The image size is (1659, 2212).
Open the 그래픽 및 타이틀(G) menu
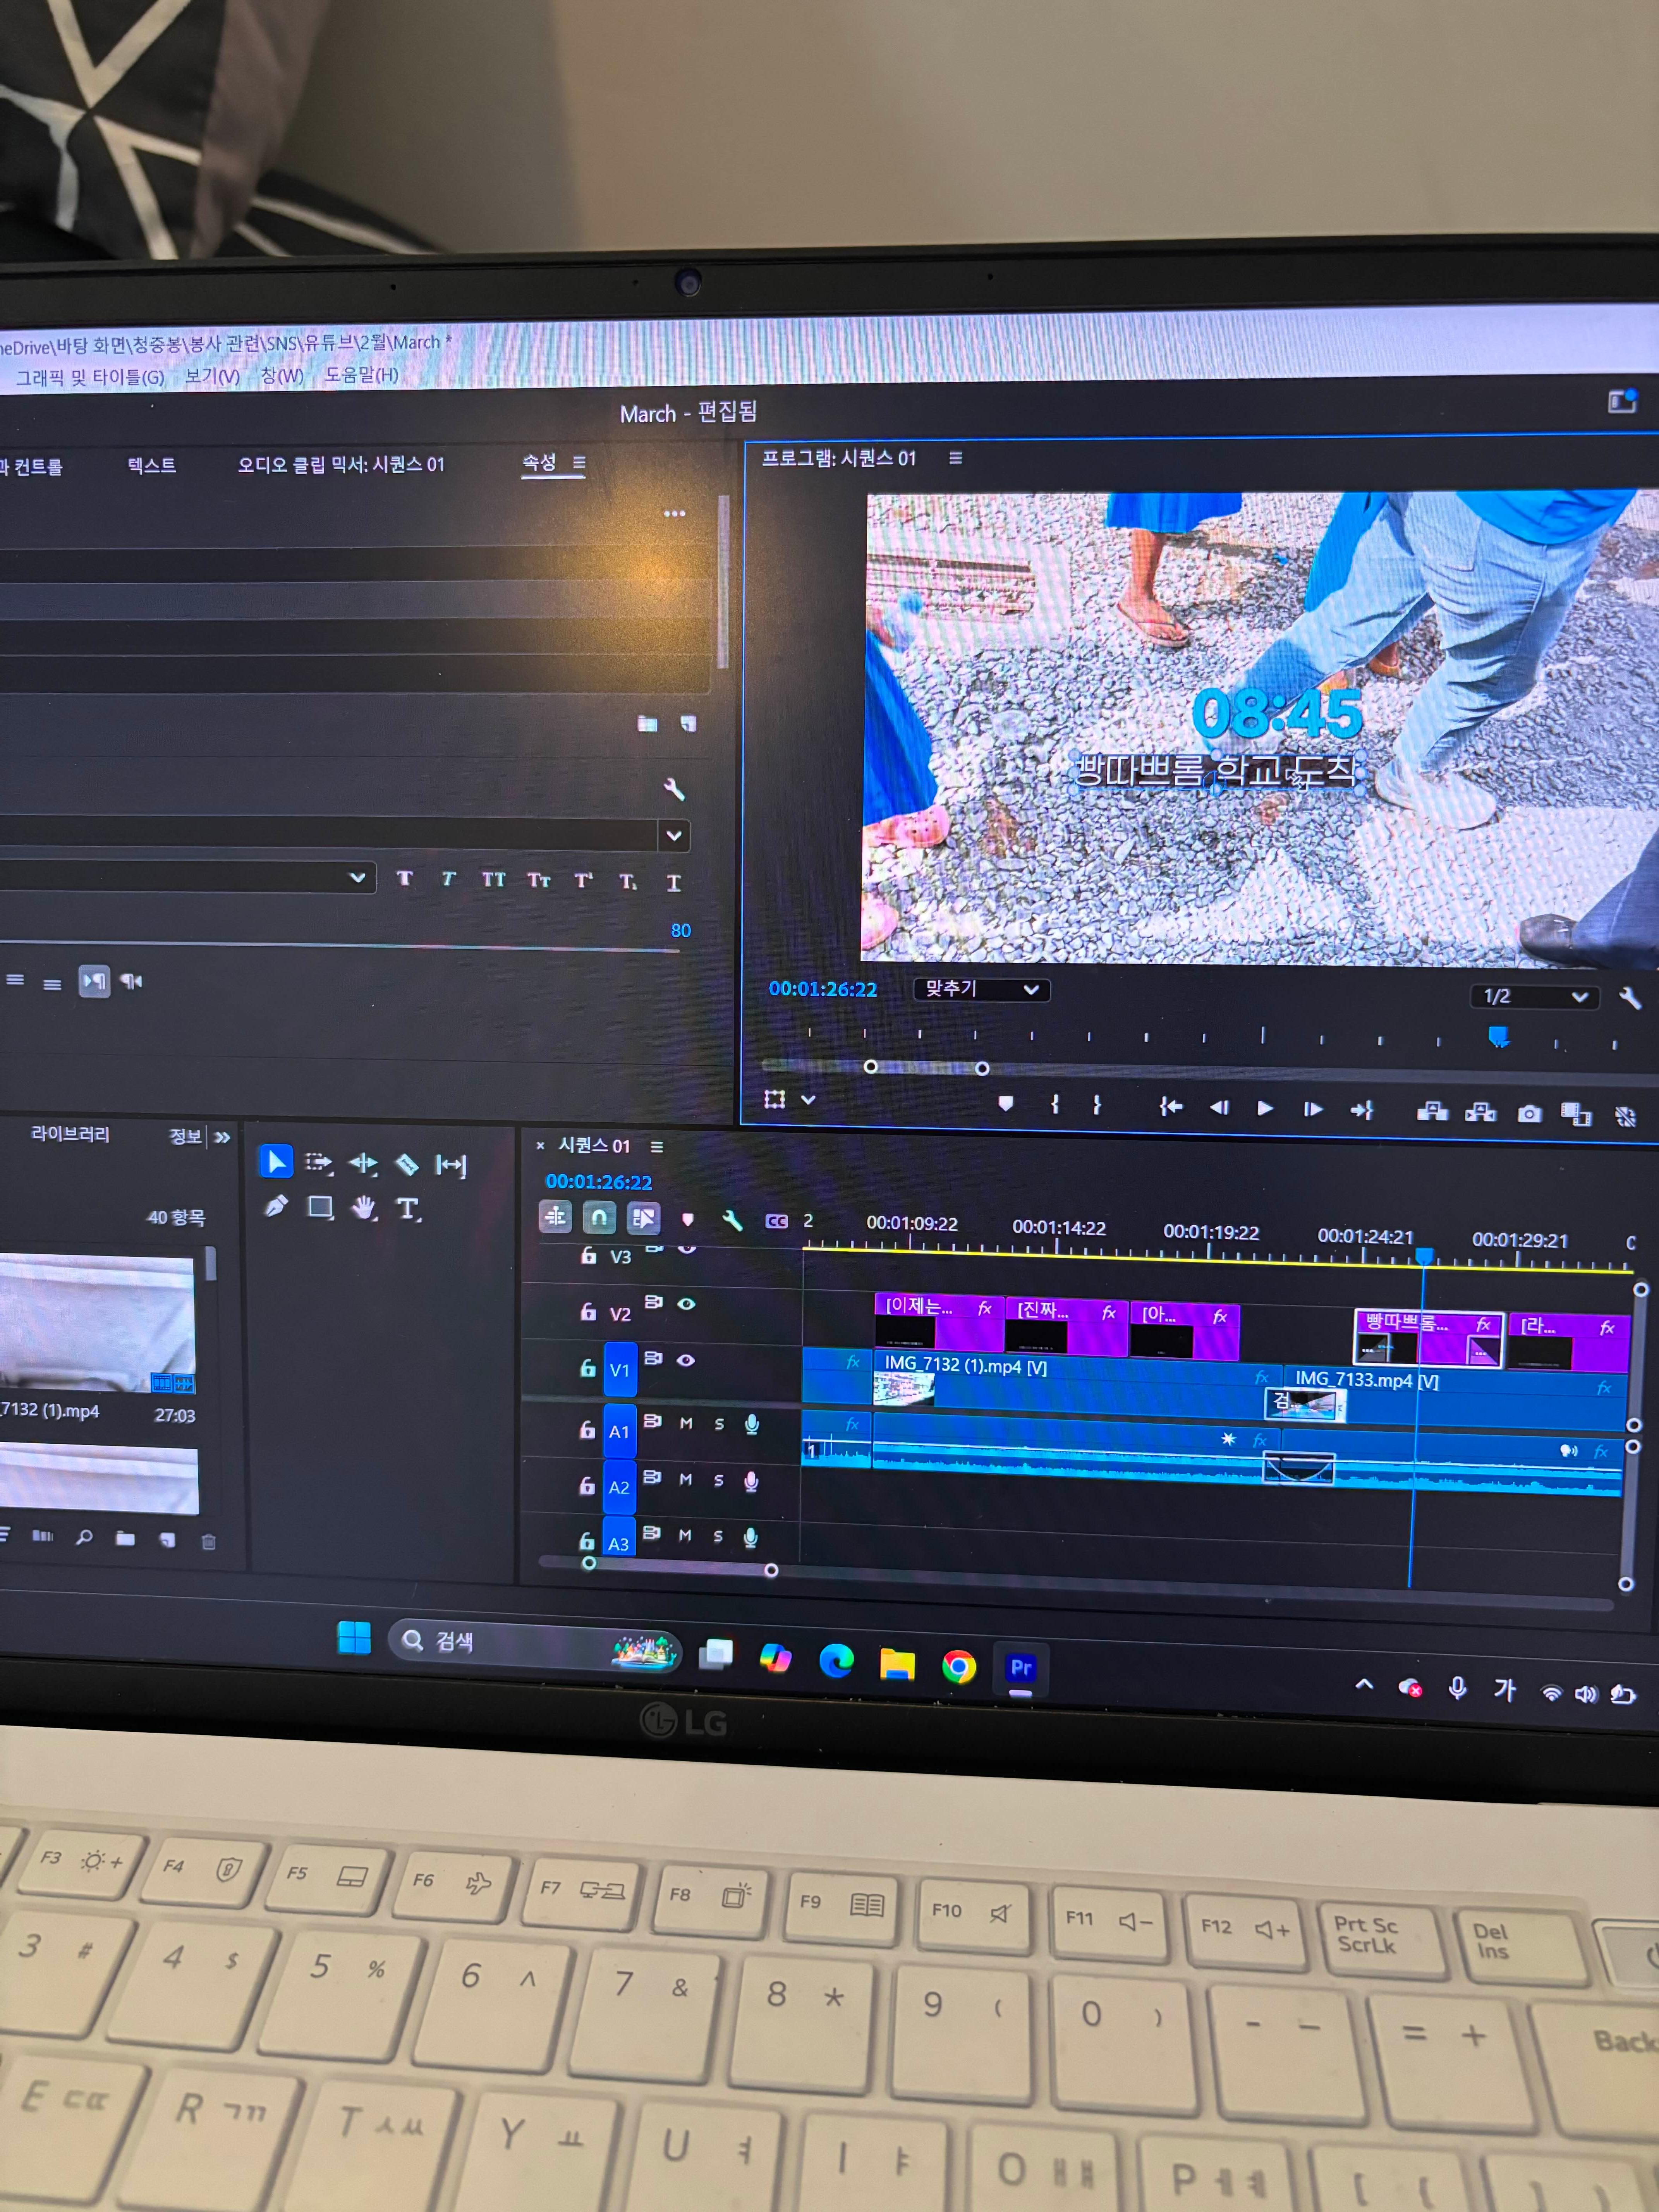point(90,377)
